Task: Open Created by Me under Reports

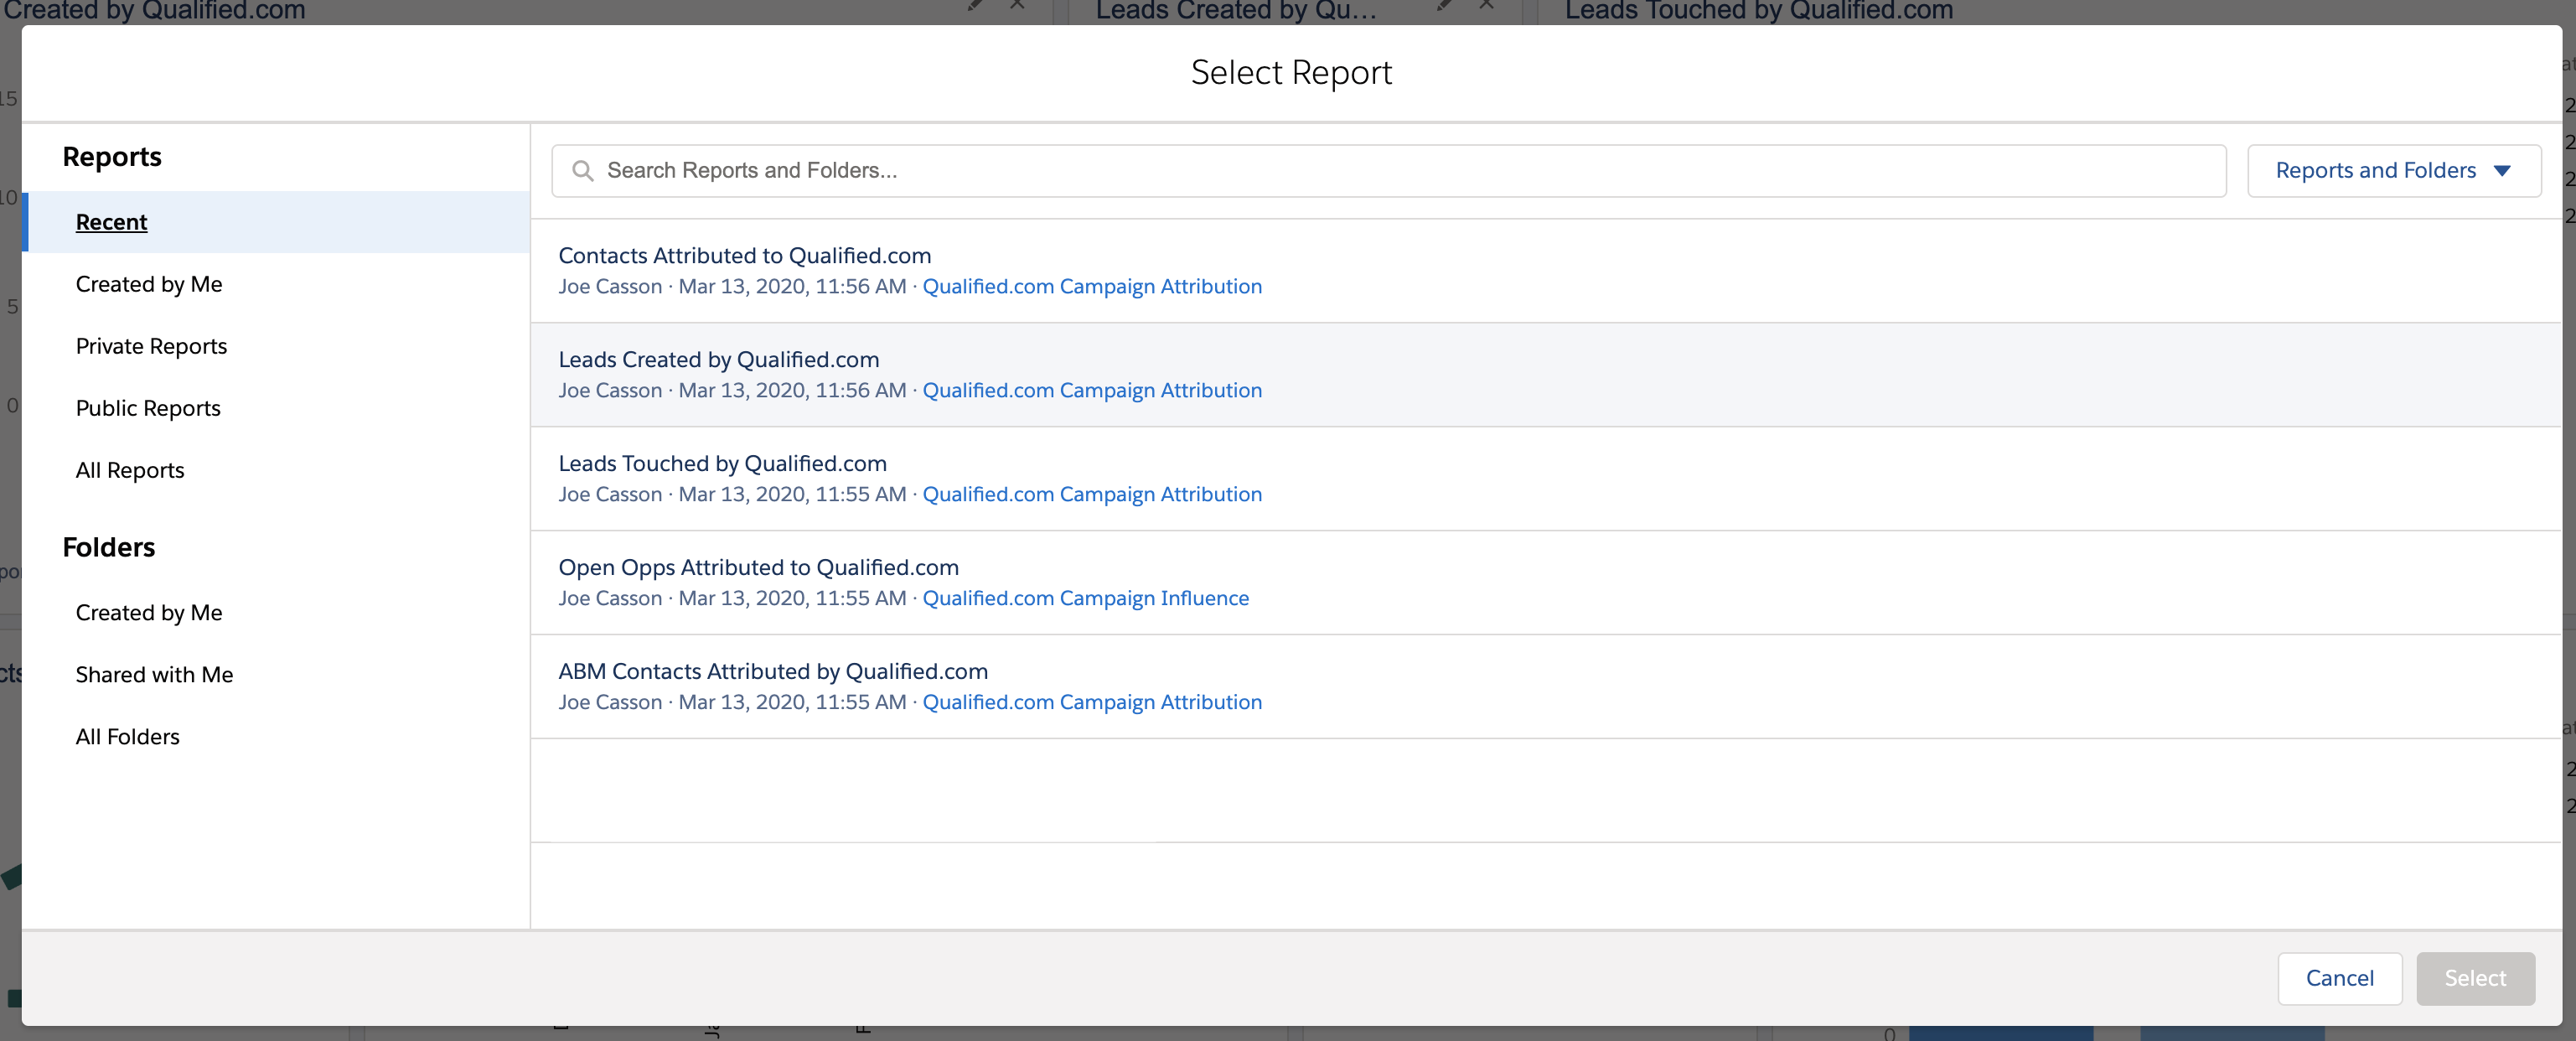Action: click(x=149, y=284)
